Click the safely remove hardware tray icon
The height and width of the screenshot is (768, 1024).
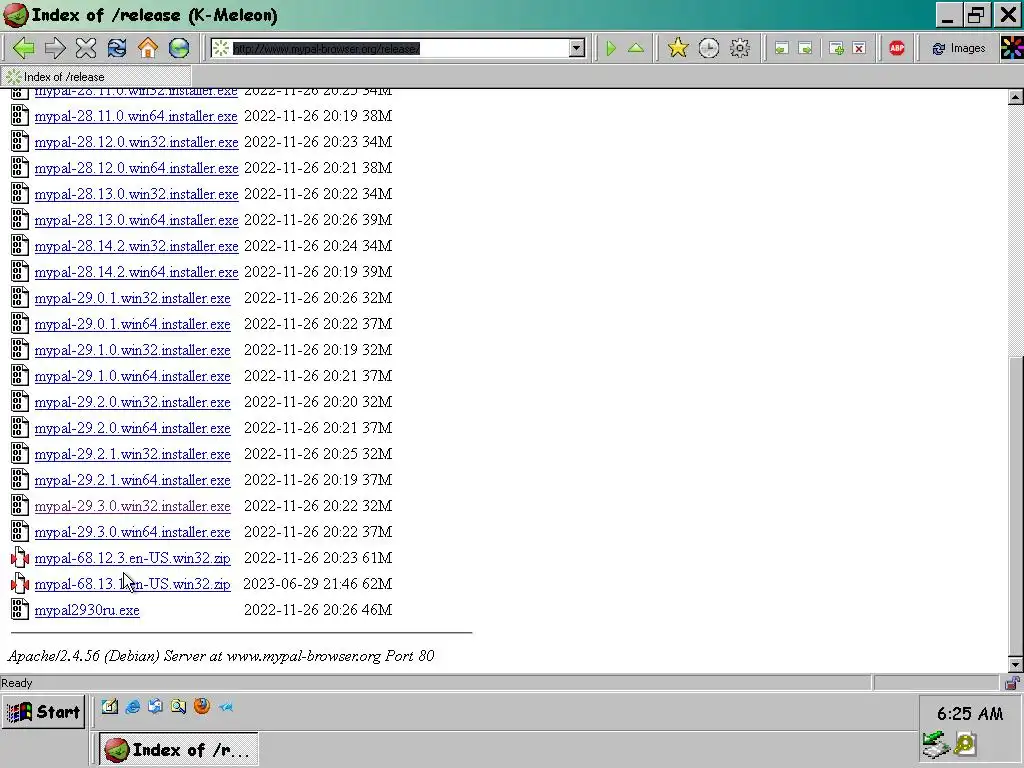(936, 744)
